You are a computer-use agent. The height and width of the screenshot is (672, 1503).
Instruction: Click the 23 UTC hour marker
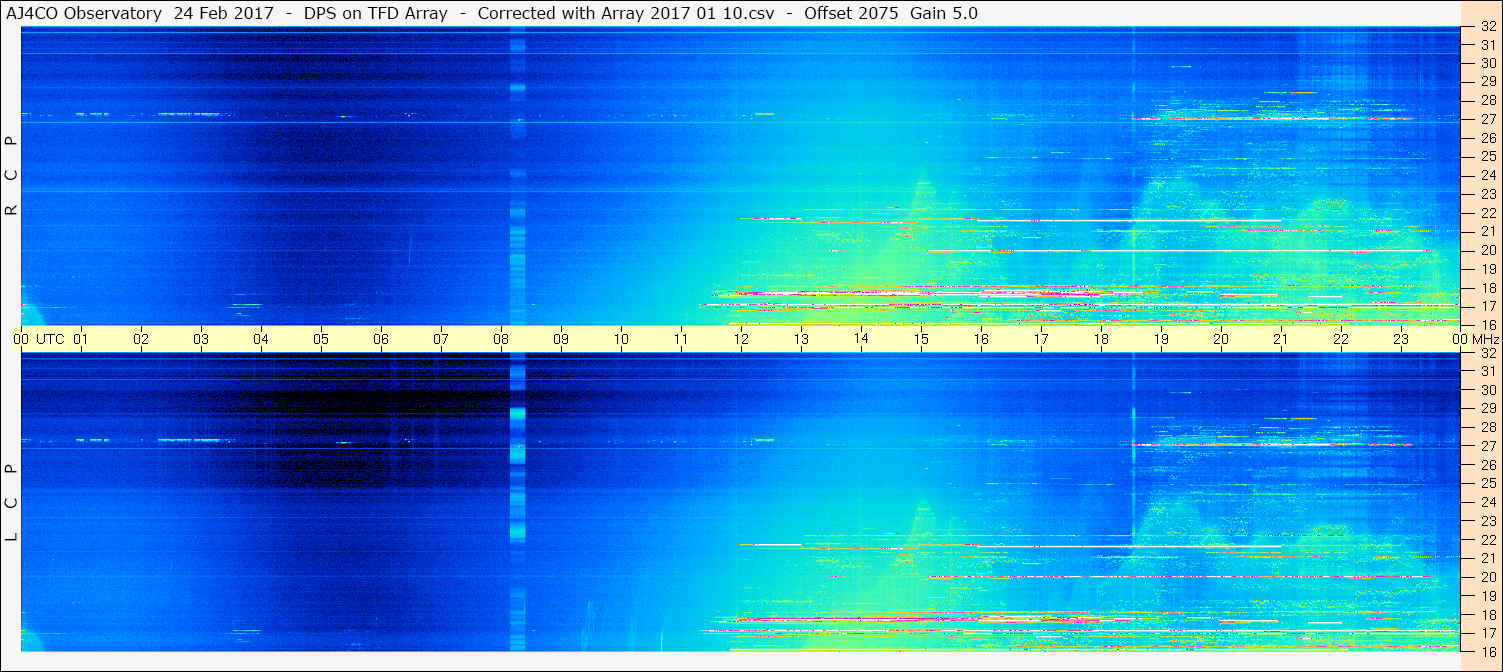click(x=1401, y=339)
